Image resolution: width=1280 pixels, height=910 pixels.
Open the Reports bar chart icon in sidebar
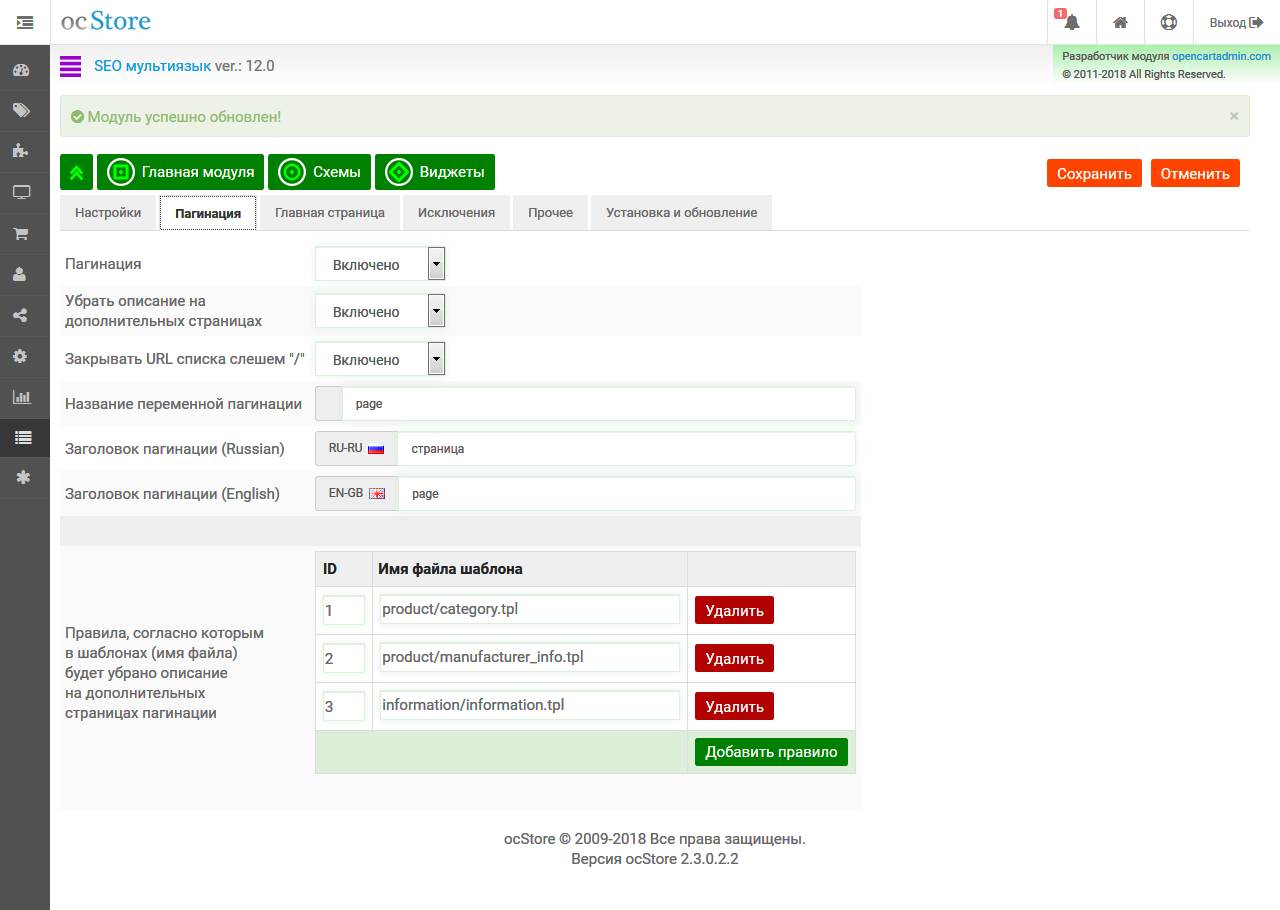(21, 397)
